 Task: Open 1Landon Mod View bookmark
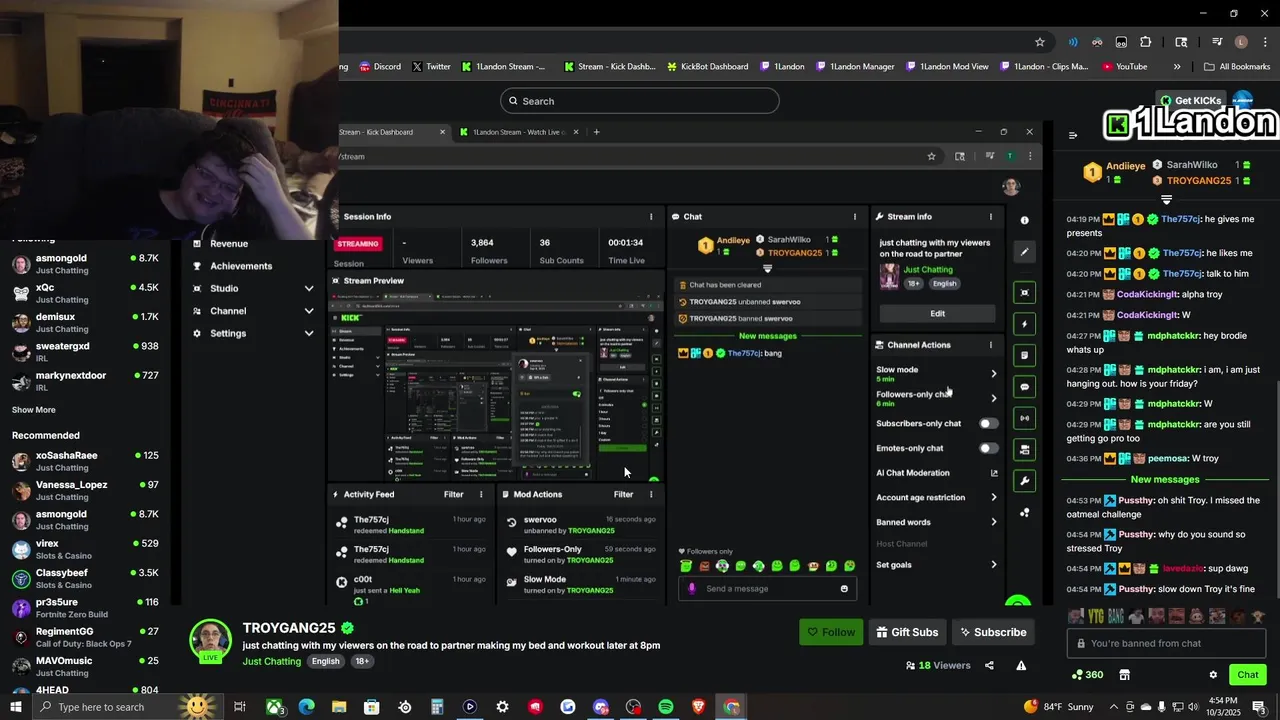click(947, 67)
